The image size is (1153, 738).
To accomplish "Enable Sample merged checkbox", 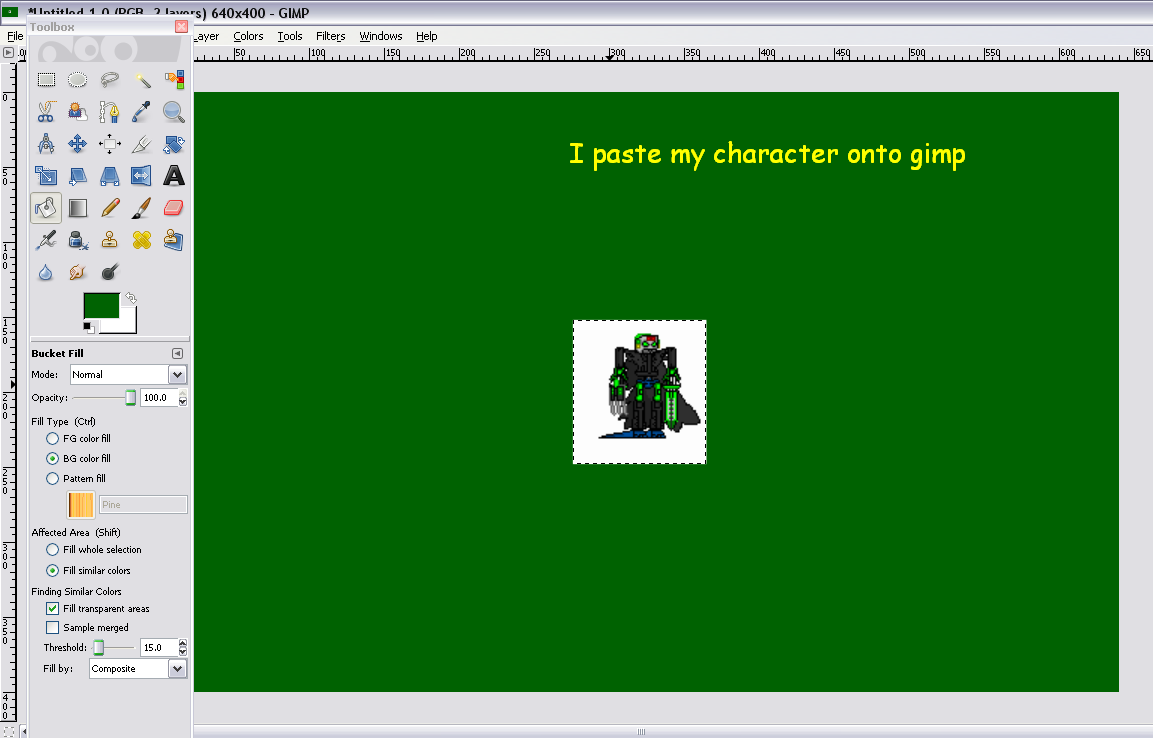I will pos(53,628).
